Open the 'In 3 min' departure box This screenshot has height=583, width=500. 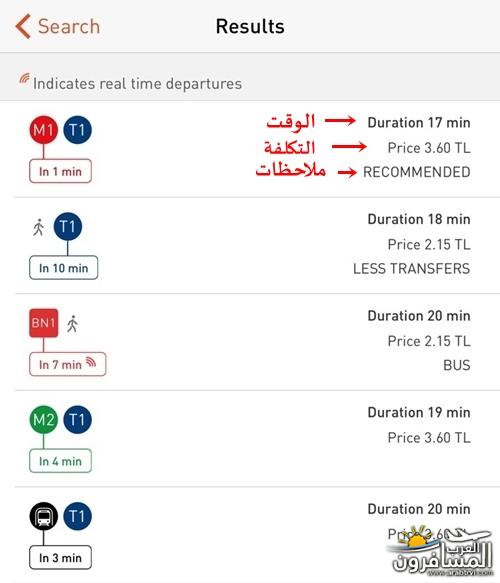(x=60, y=558)
